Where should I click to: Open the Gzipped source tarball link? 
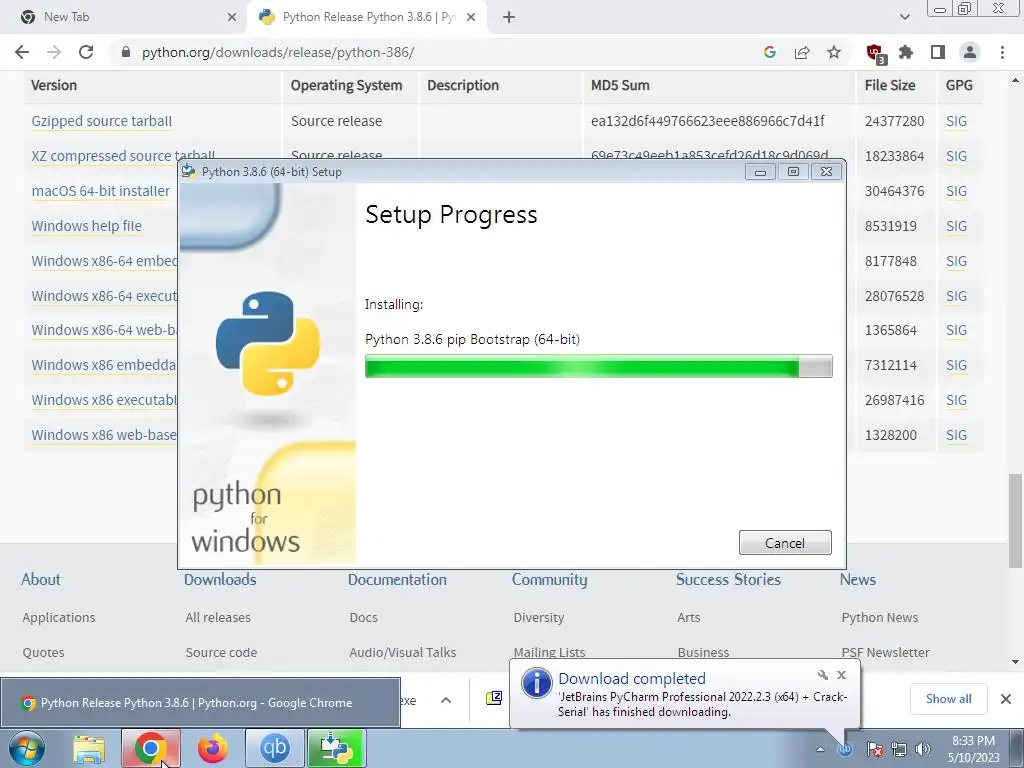(101, 121)
